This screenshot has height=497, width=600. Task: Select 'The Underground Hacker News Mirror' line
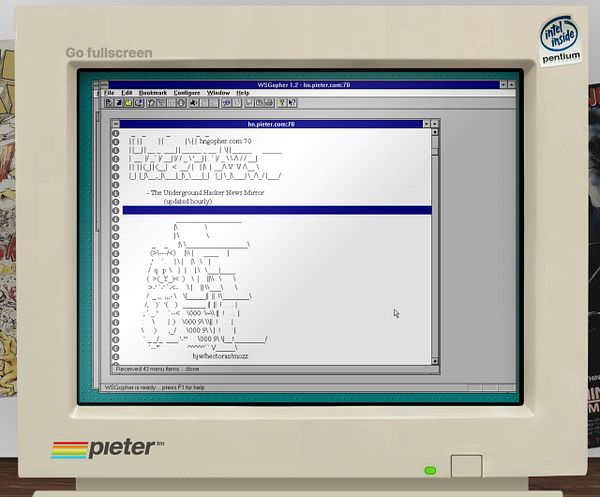(205, 193)
